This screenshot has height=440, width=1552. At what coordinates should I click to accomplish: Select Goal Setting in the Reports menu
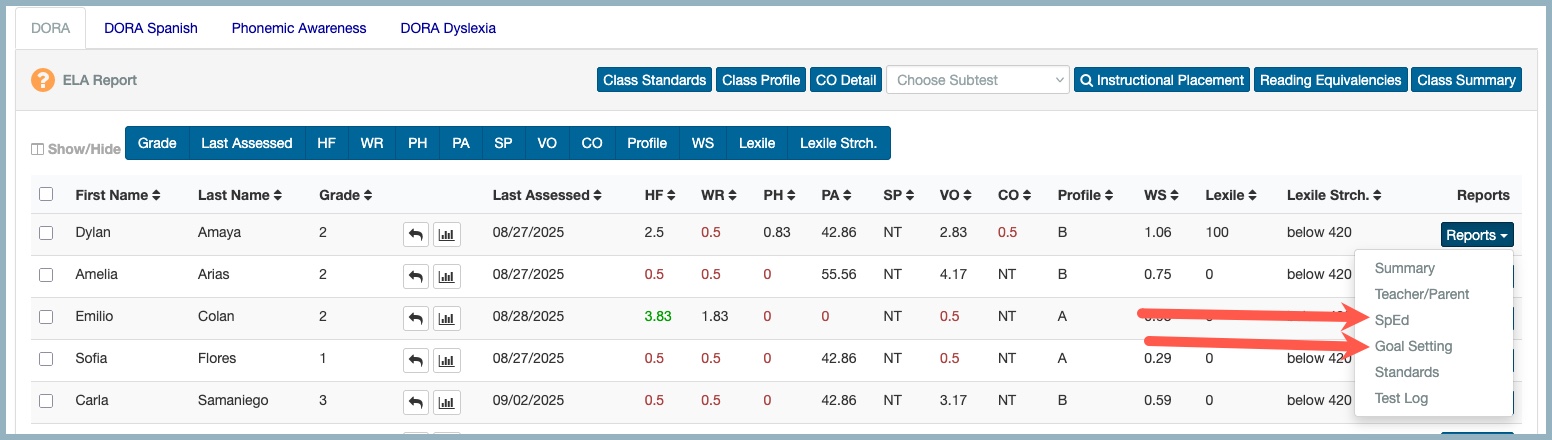(x=1413, y=346)
